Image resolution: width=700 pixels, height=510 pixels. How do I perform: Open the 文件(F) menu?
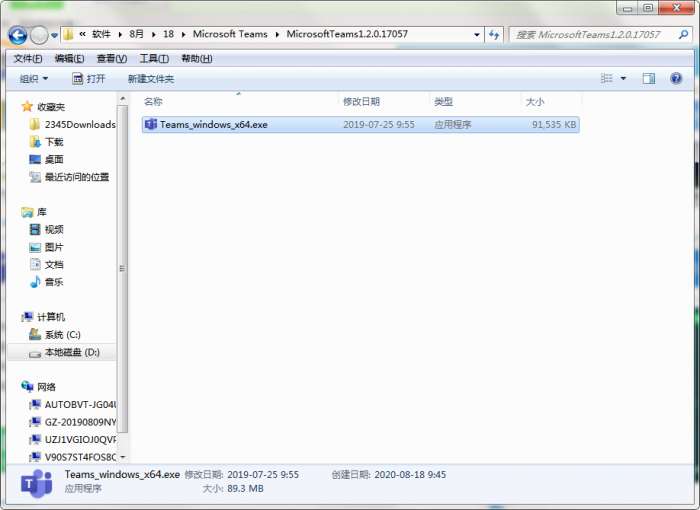(28, 59)
